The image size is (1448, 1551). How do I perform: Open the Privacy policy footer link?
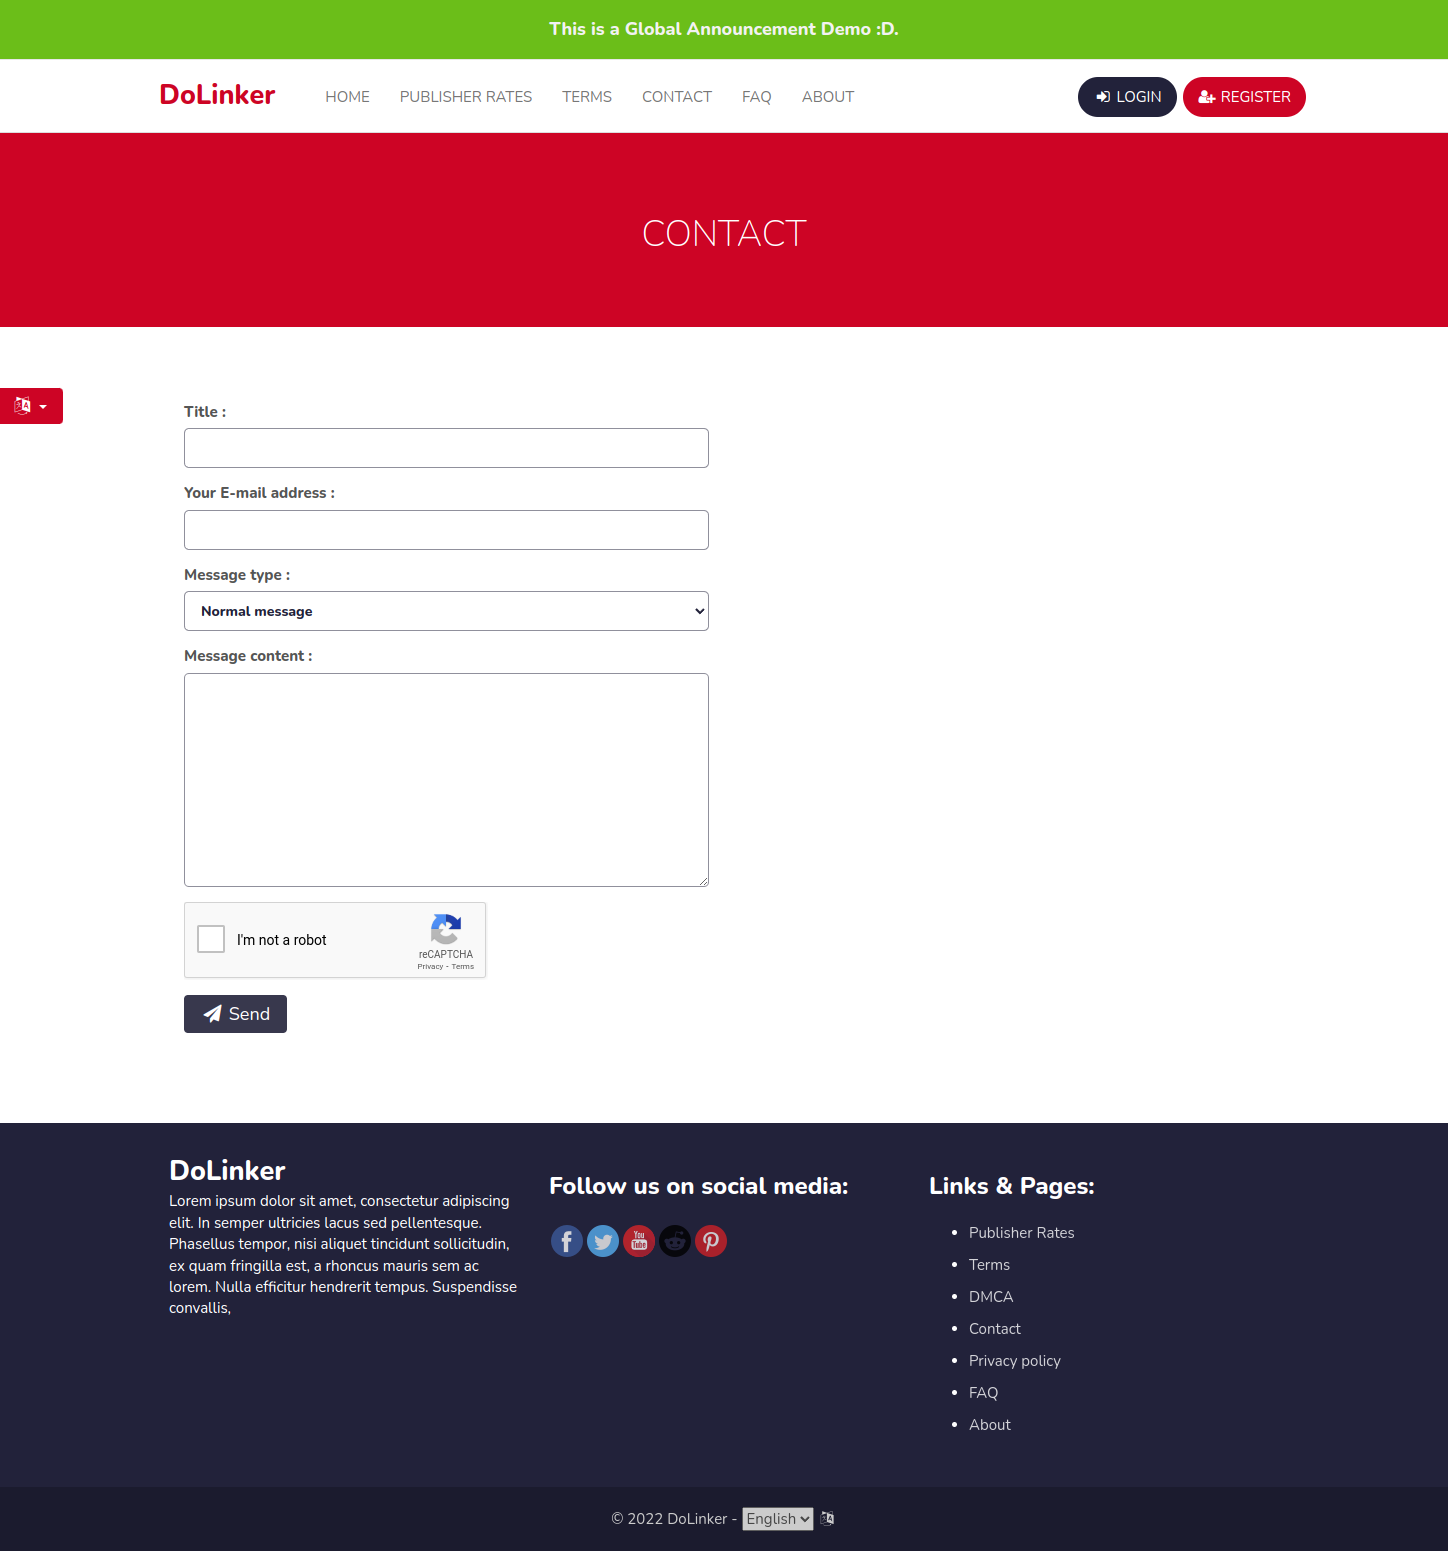(x=1014, y=1360)
